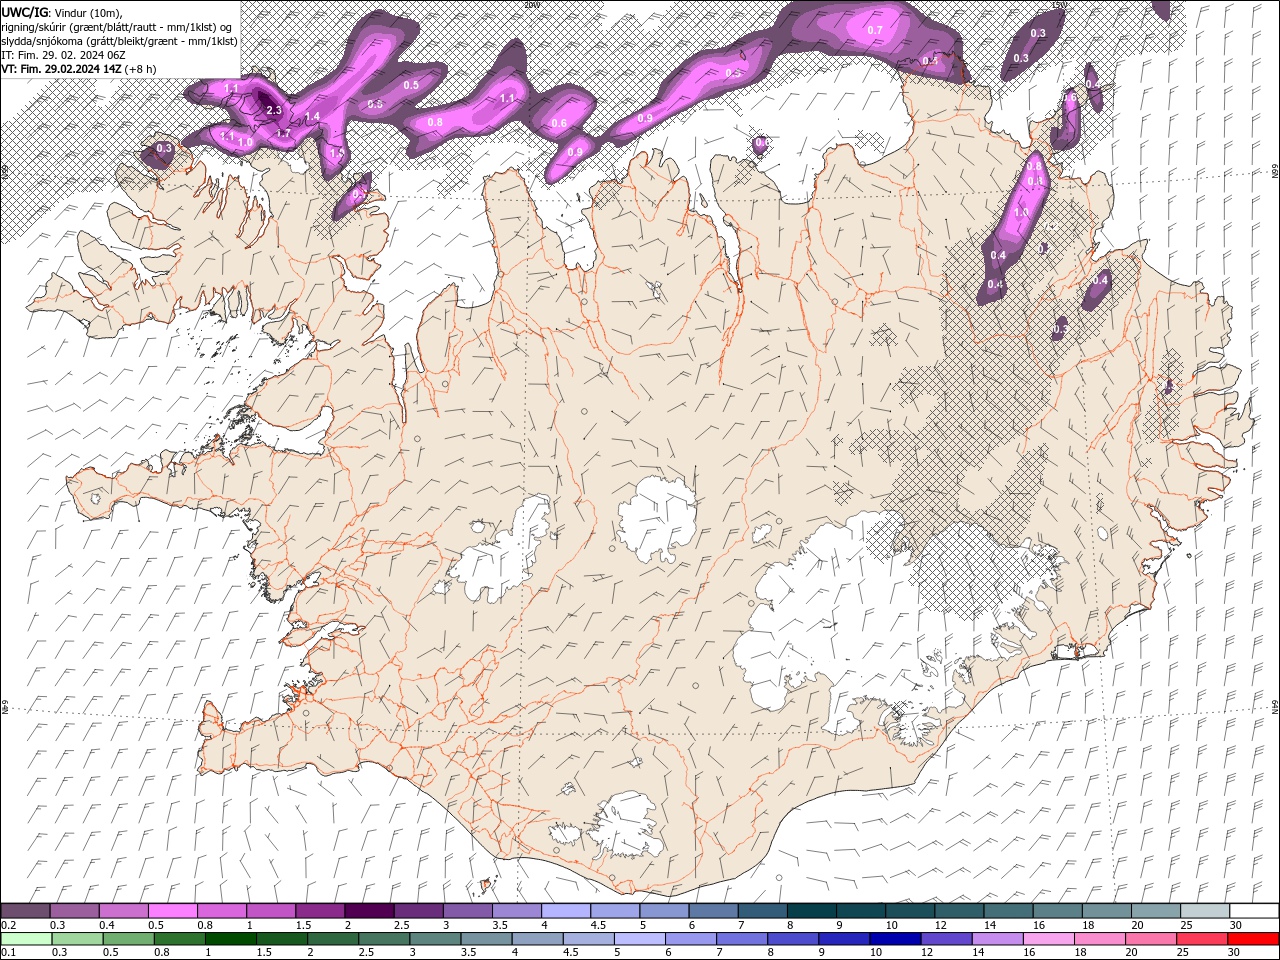
Task: Click the 'IT: Fim. 29. 02. 2024 06Z' line
Action: click(x=62, y=55)
